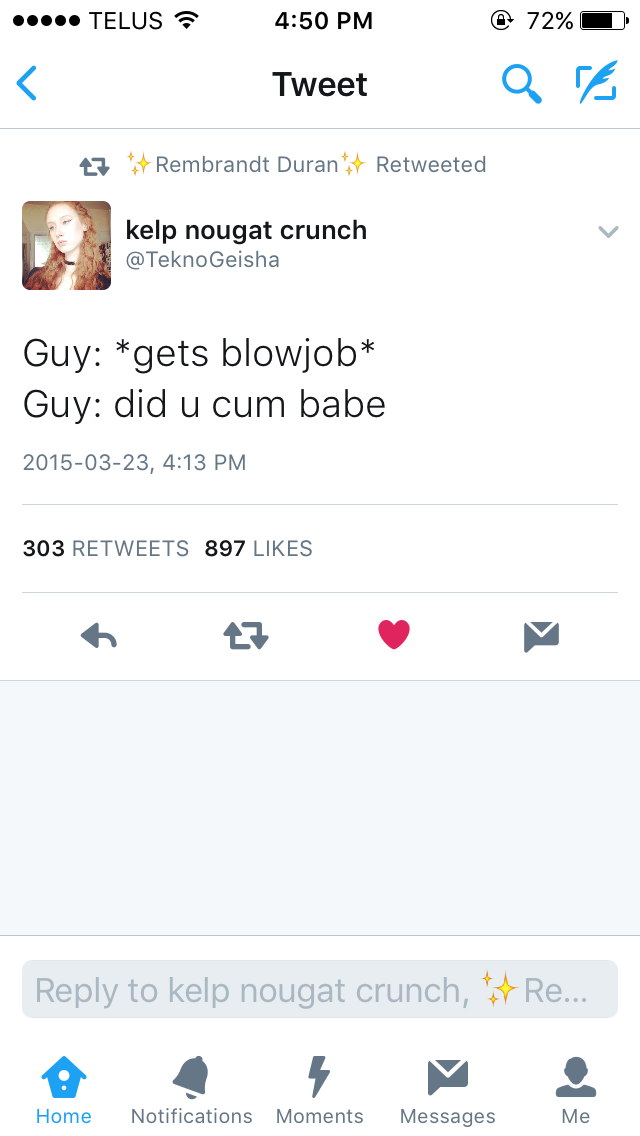640x1136 pixels.
Task: Open Rembrandt Duran retweeter profile
Action: [x=246, y=164]
